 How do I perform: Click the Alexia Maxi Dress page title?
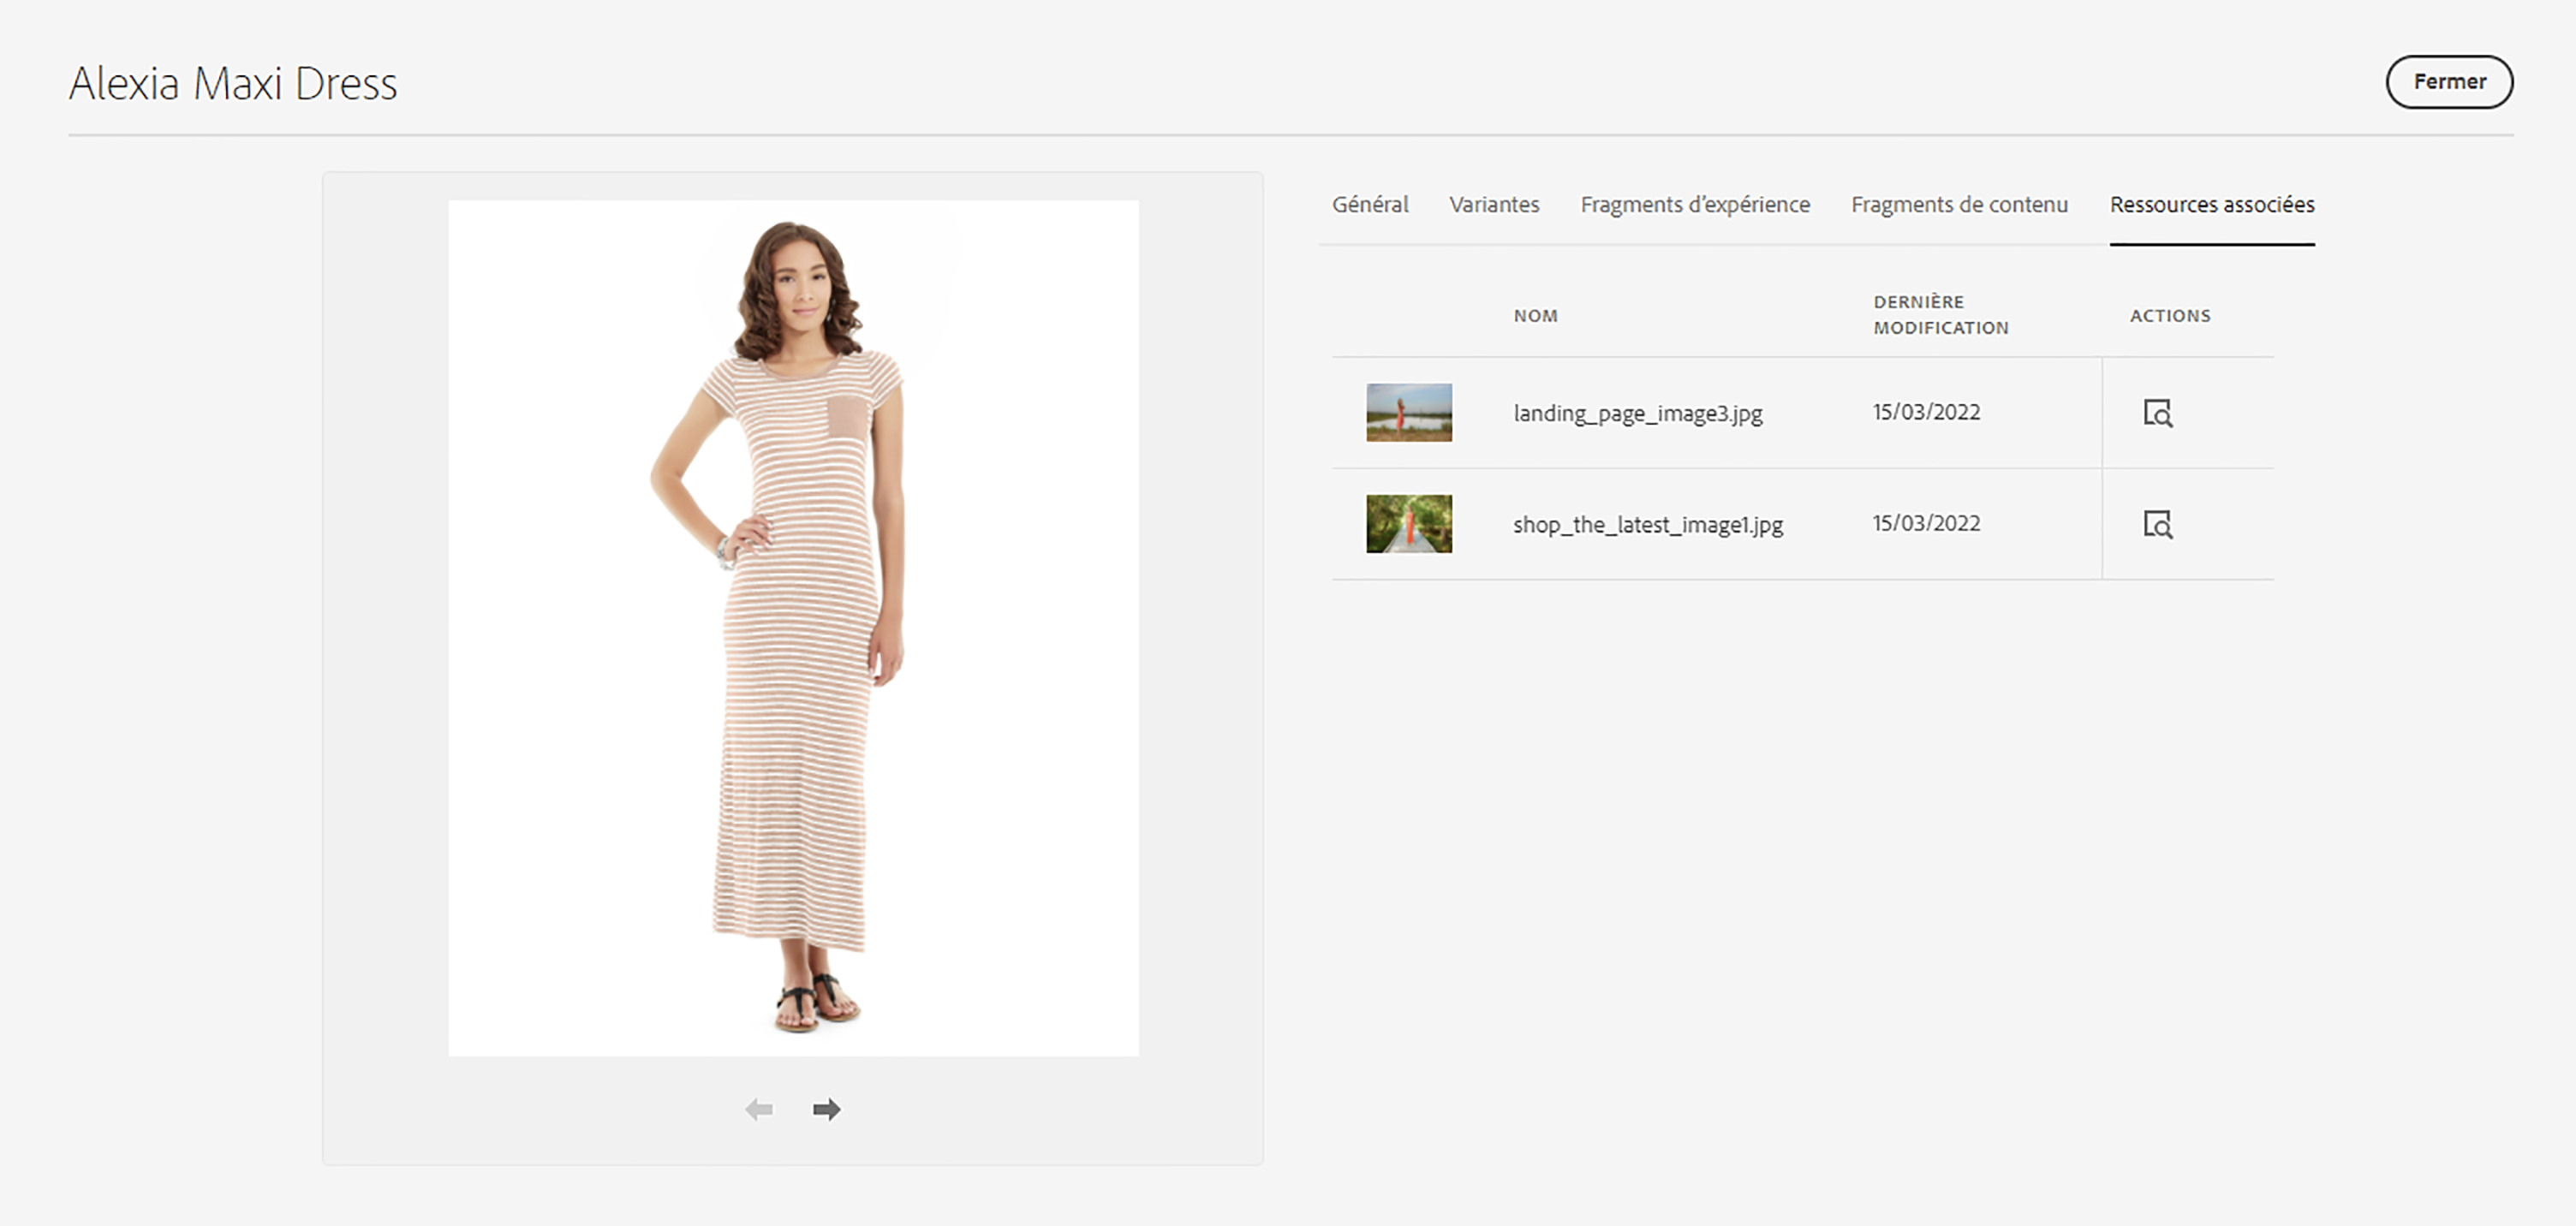(x=233, y=84)
